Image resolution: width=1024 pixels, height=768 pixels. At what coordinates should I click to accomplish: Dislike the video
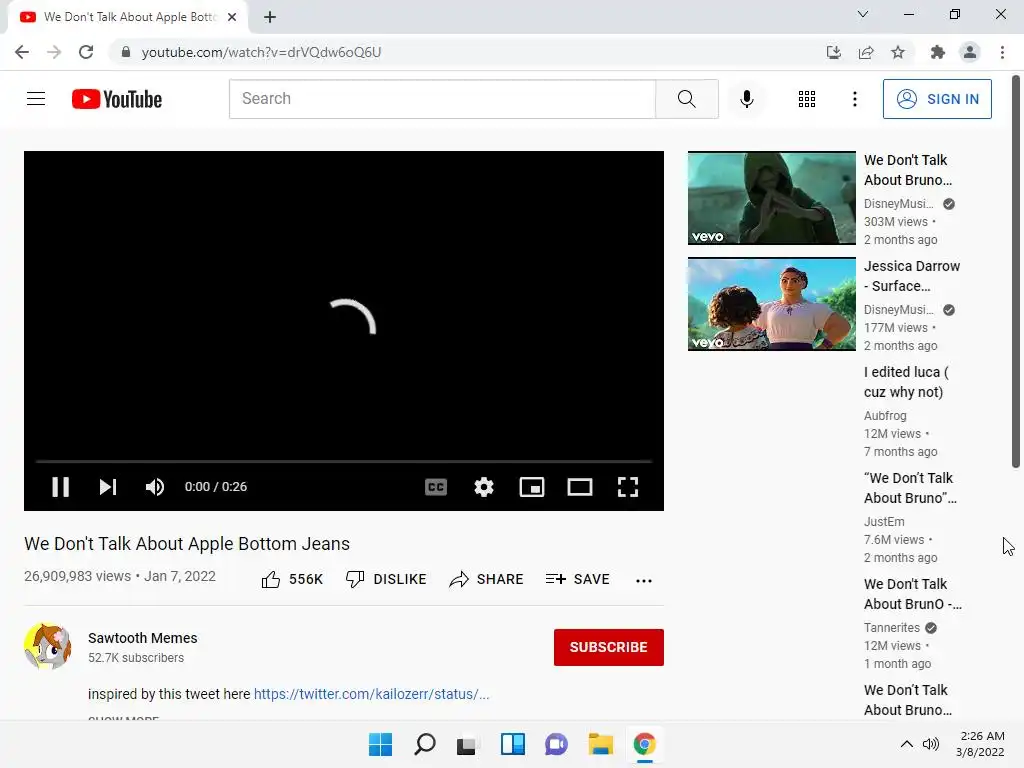click(386, 579)
